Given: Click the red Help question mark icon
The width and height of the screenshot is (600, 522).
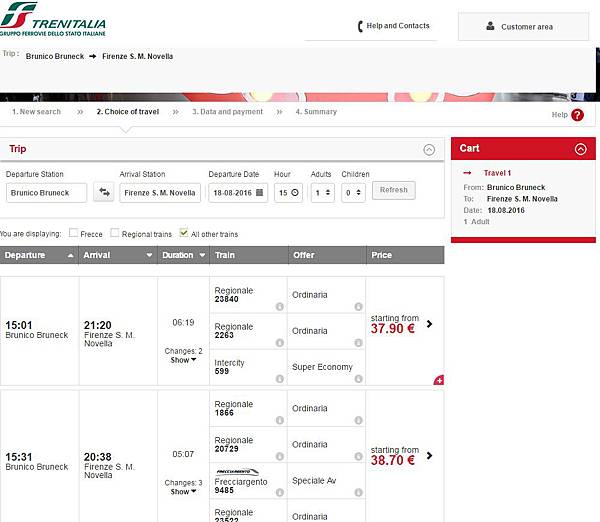Looking at the screenshot, I should pyautogui.click(x=577, y=115).
